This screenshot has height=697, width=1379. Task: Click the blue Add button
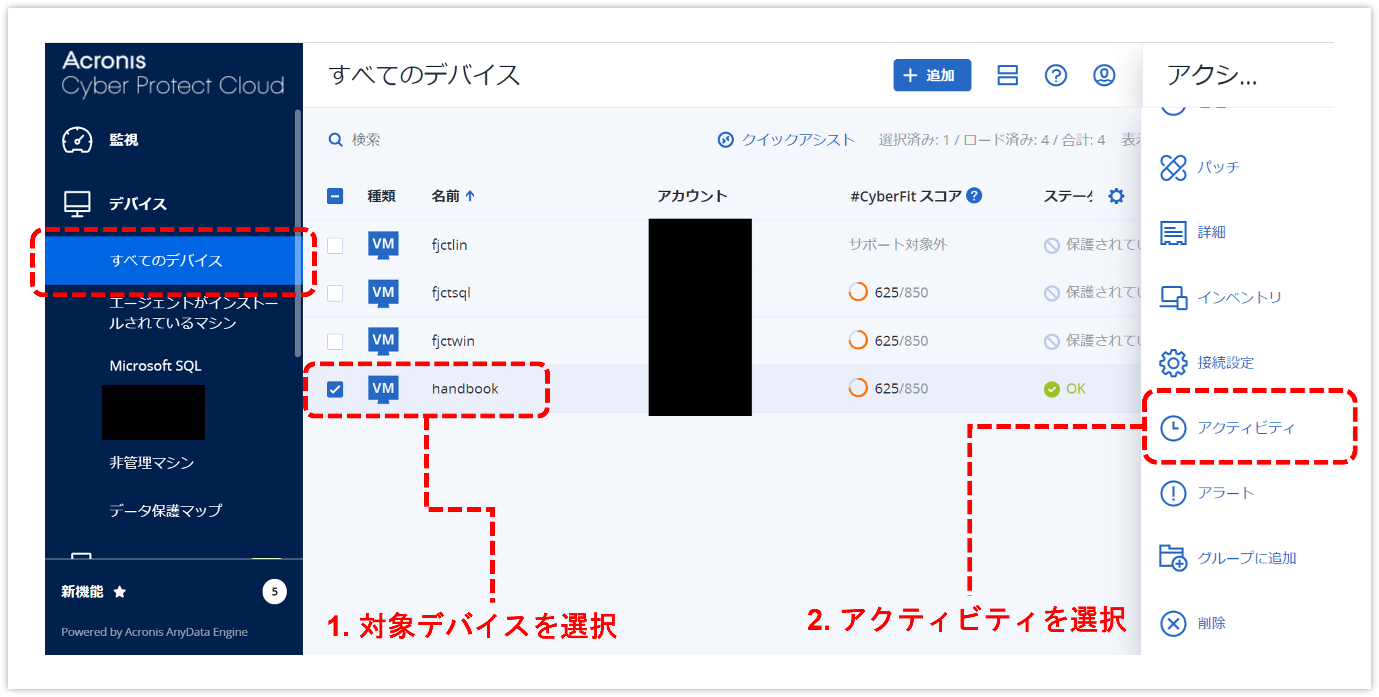point(931,76)
